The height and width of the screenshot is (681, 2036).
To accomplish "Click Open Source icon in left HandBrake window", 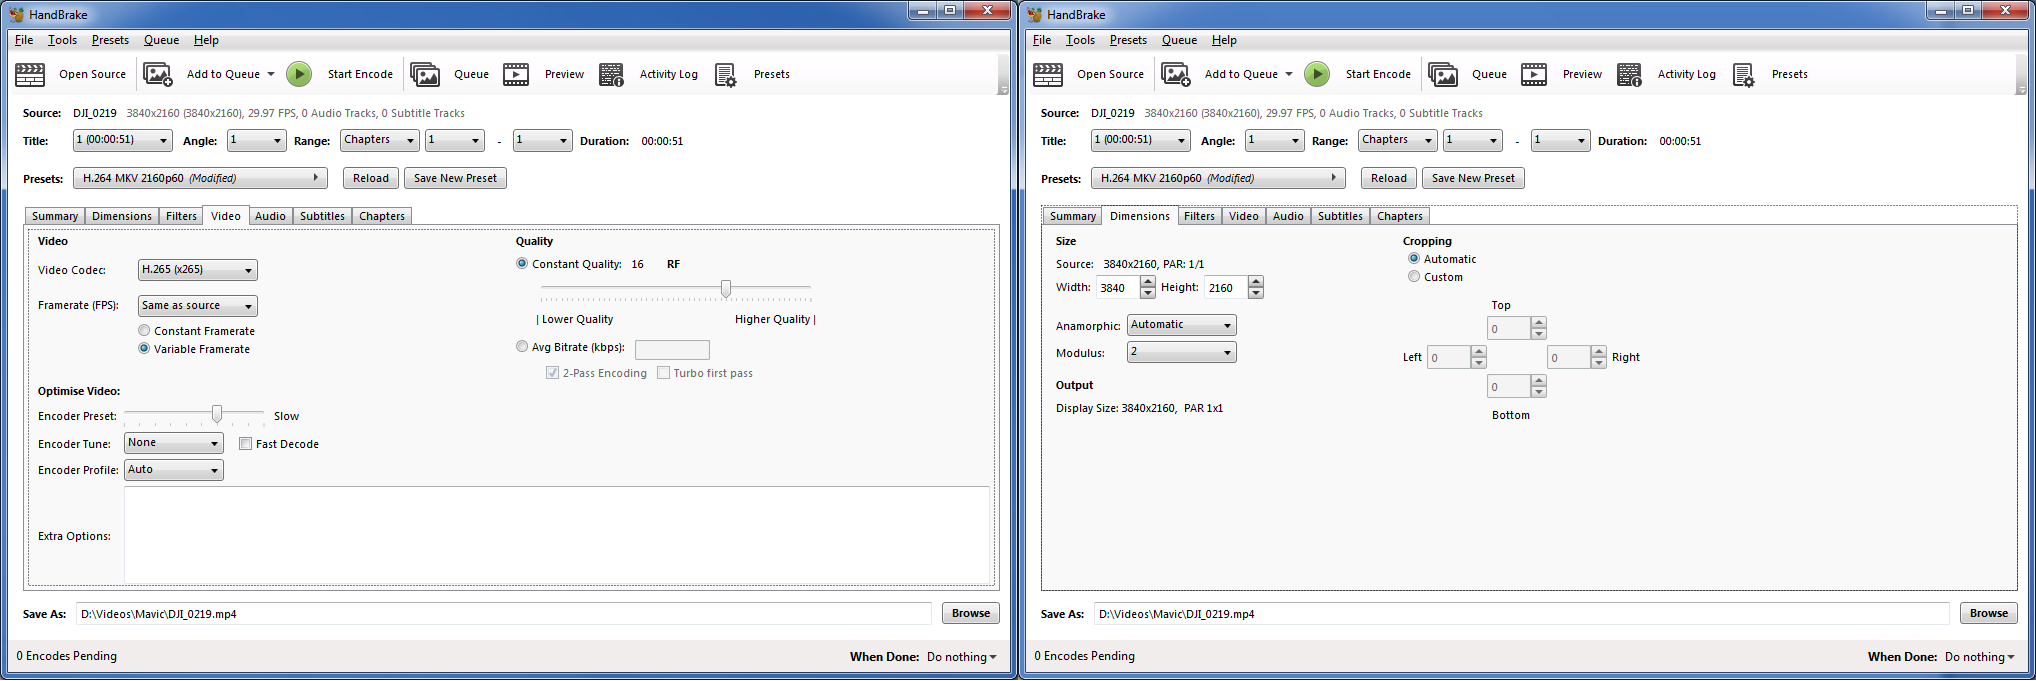I will point(31,74).
